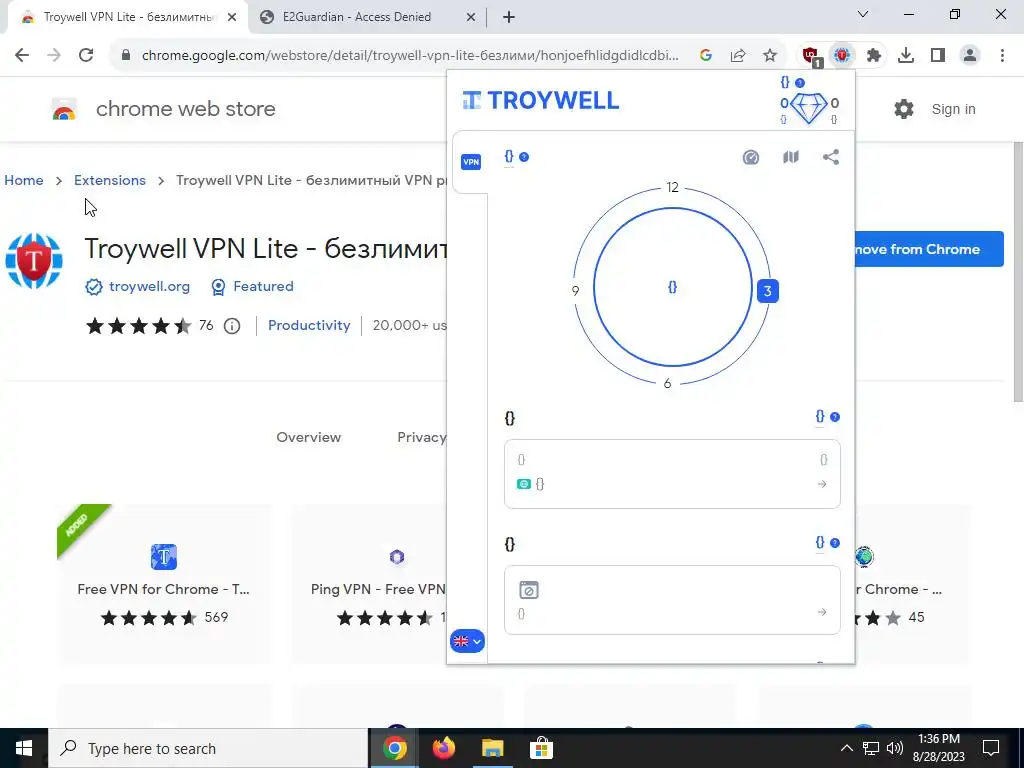Click the blocked window icon in lower card

[x=528, y=590]
